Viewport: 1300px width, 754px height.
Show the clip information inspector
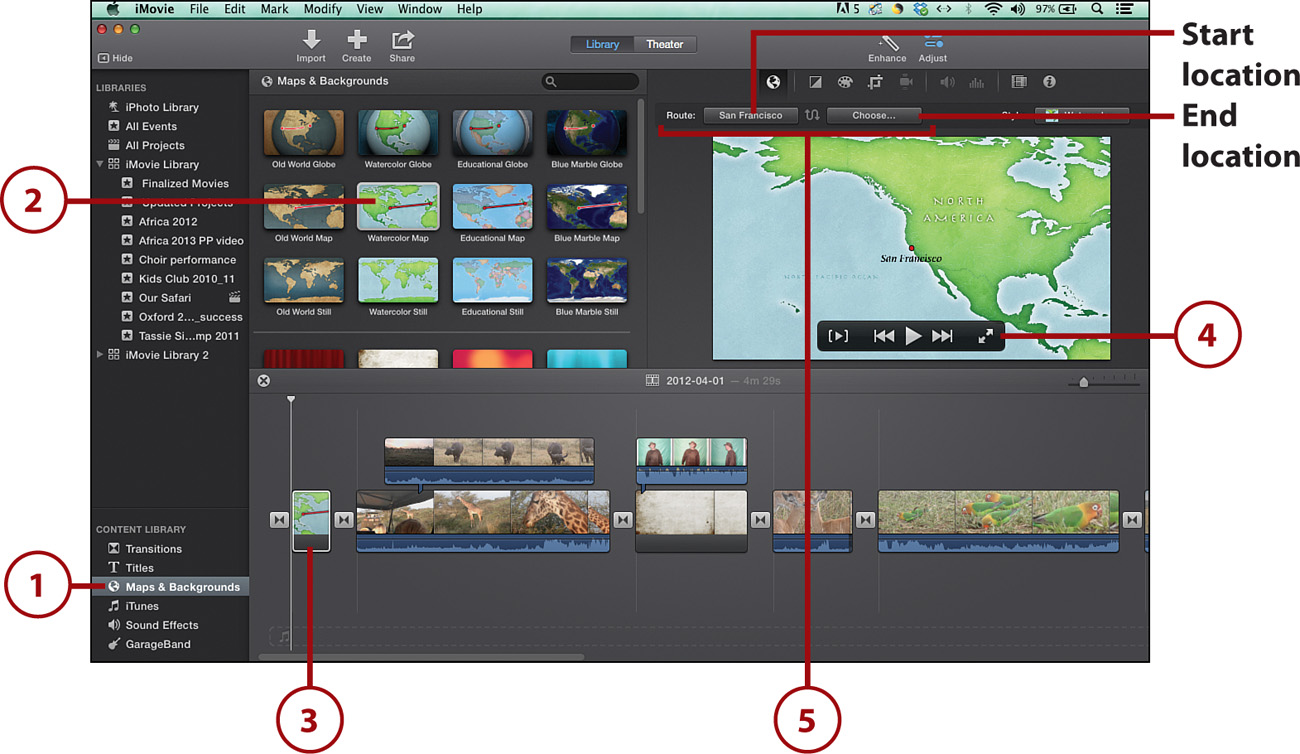coord(1049,82)
